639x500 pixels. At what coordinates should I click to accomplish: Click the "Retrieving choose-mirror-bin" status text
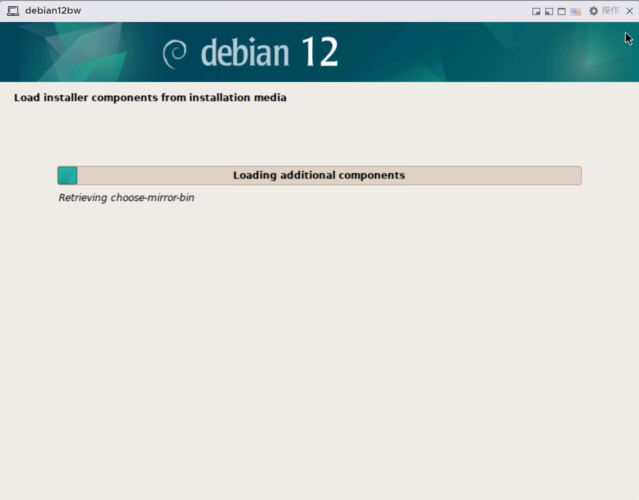(126, 198)
